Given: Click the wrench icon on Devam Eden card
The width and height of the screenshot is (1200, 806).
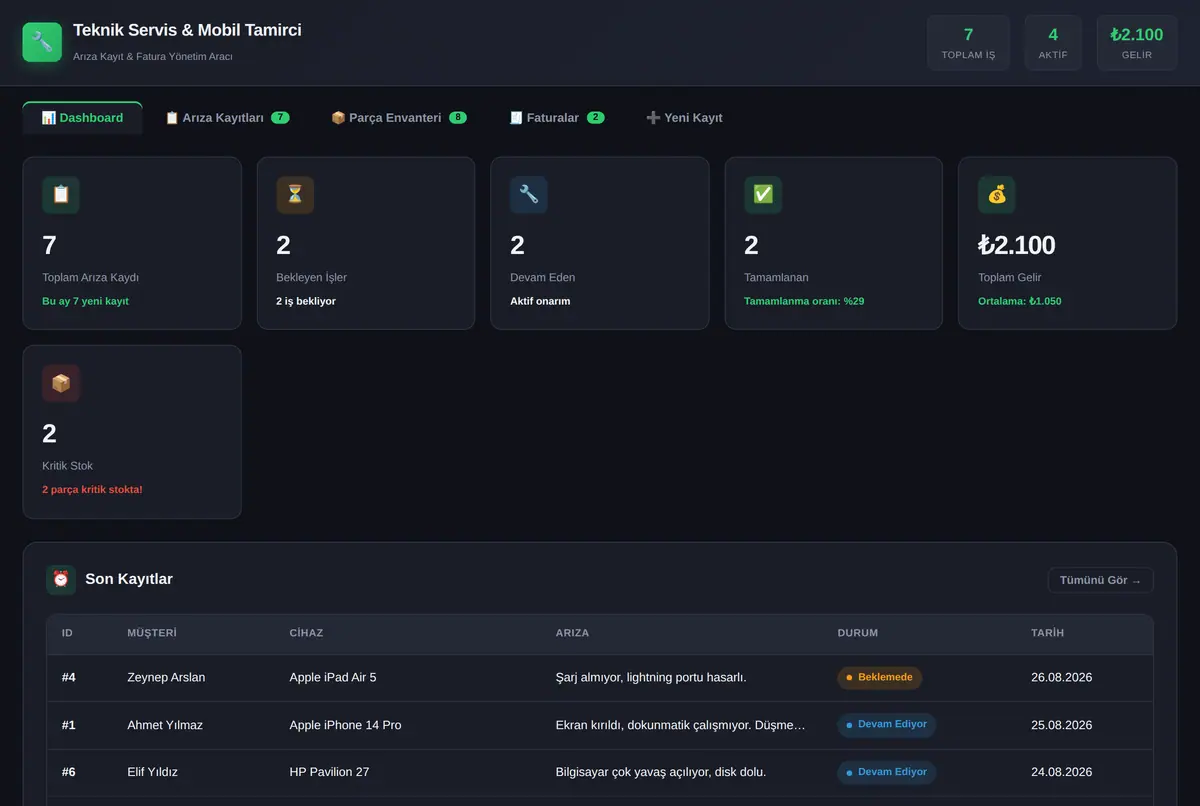Looking at the screenshot, I should pyautogui.click(x=529, y=195).
